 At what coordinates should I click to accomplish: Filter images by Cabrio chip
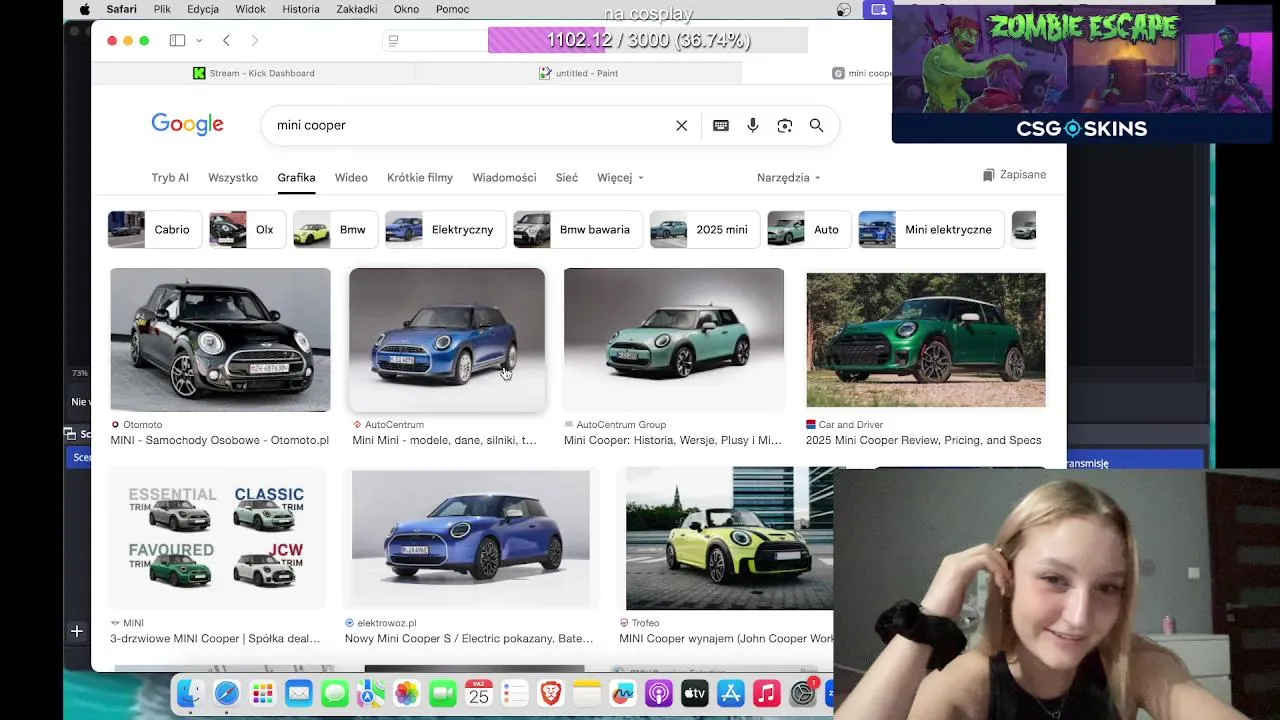(x=155, y=230)
